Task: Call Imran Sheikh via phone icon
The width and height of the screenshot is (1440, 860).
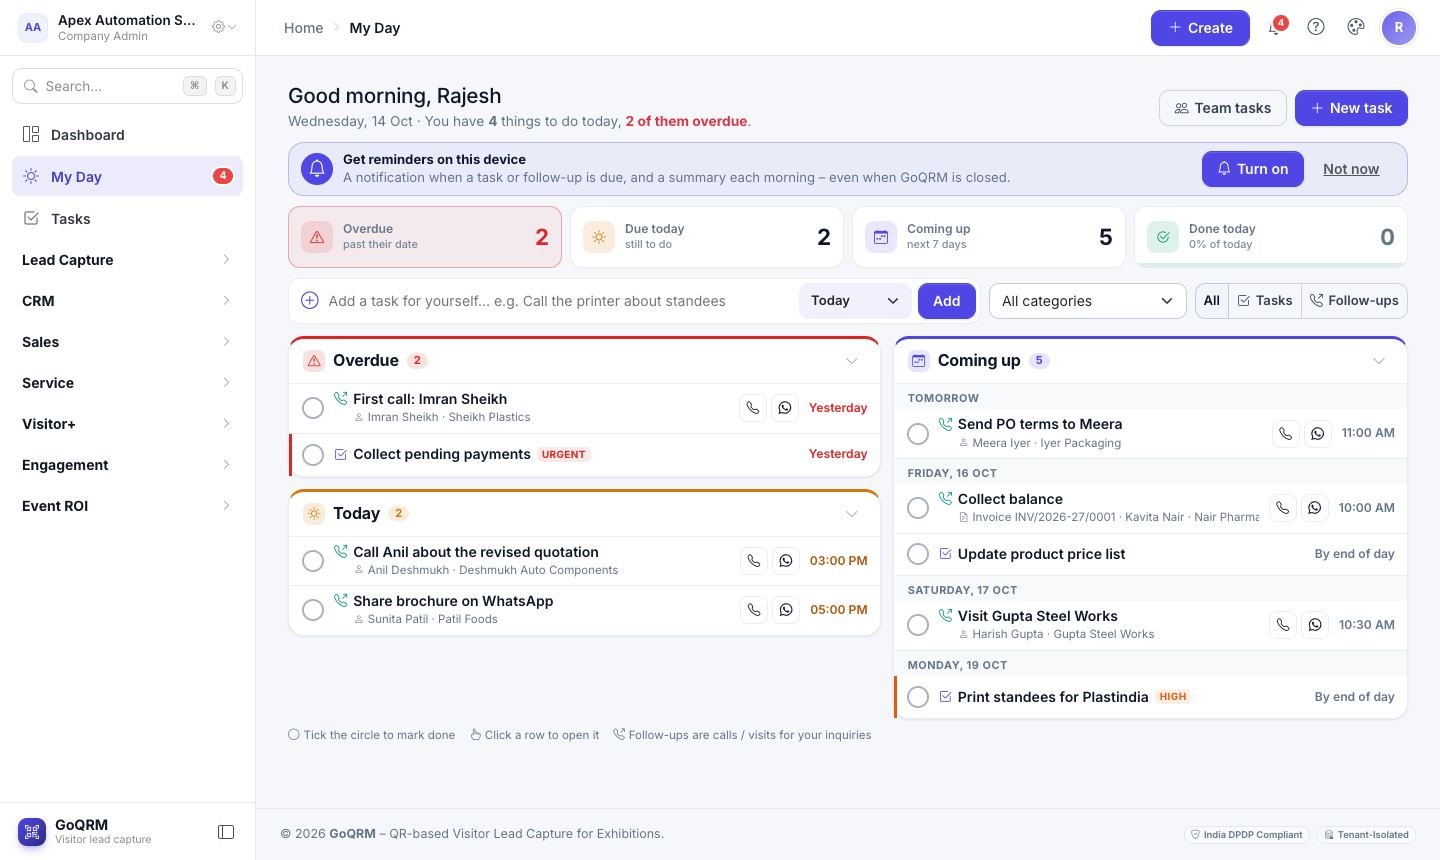Action: tap(753, 408)
